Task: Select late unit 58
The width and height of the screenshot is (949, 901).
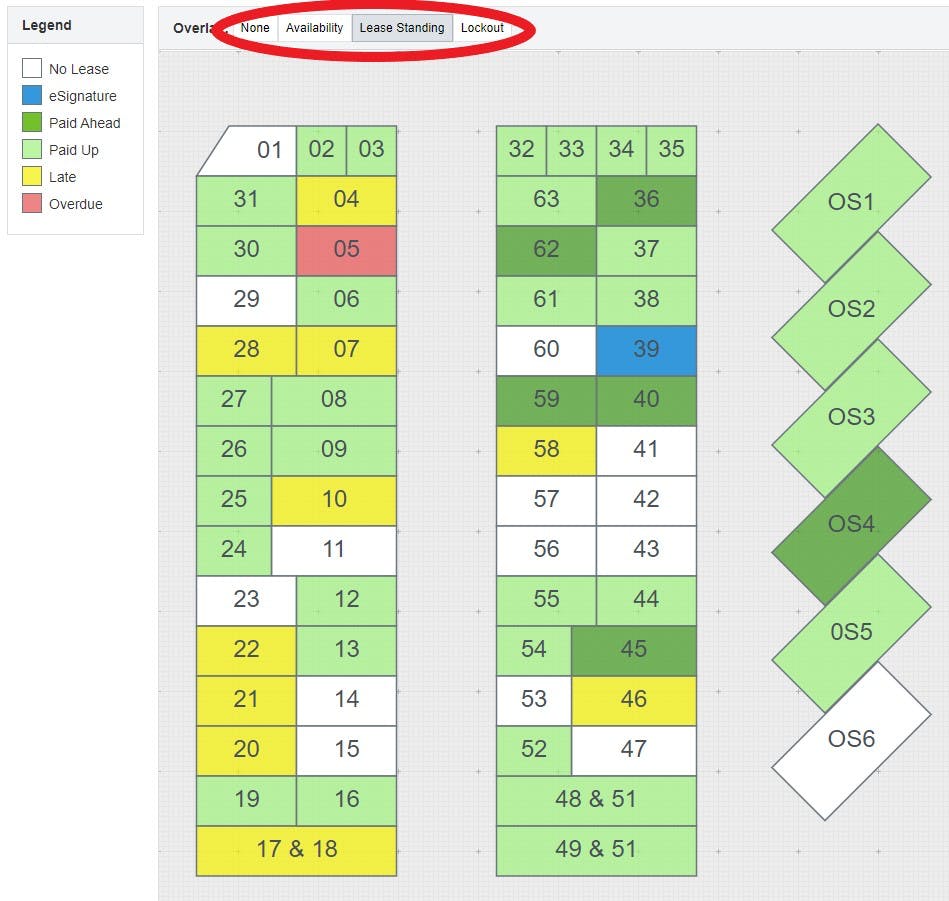Action: tap(547, 450)
